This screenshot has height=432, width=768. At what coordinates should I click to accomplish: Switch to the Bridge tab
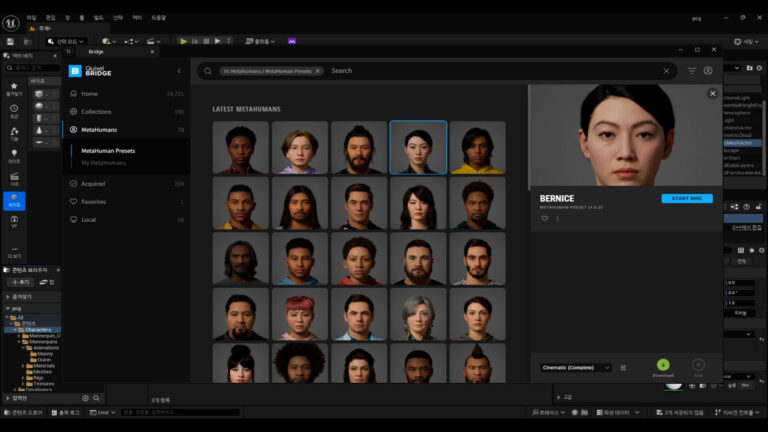click(96, 51)
